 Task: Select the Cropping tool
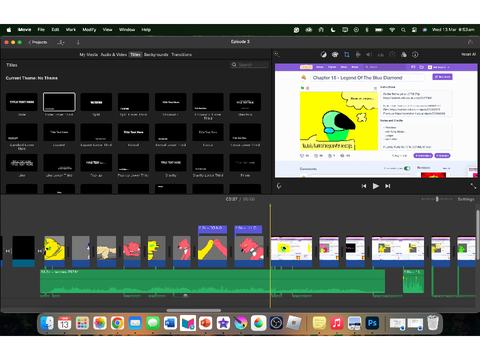(347, 55)
